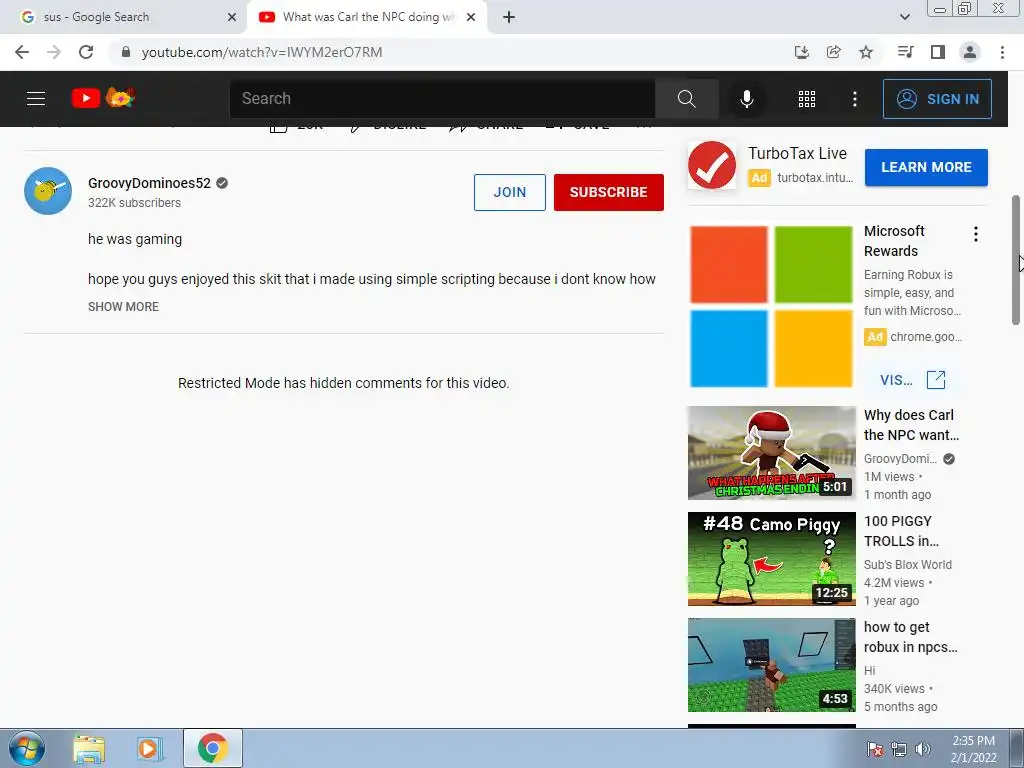The image size is (1024, 768).
Task: Close the YouTube video tab
Action: click(471, 18)
